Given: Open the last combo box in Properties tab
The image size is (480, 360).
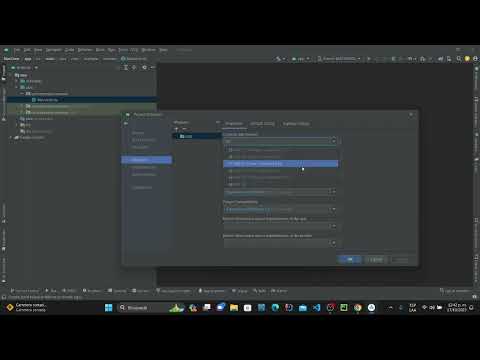Looking at the screenshot, I should 280,243.
